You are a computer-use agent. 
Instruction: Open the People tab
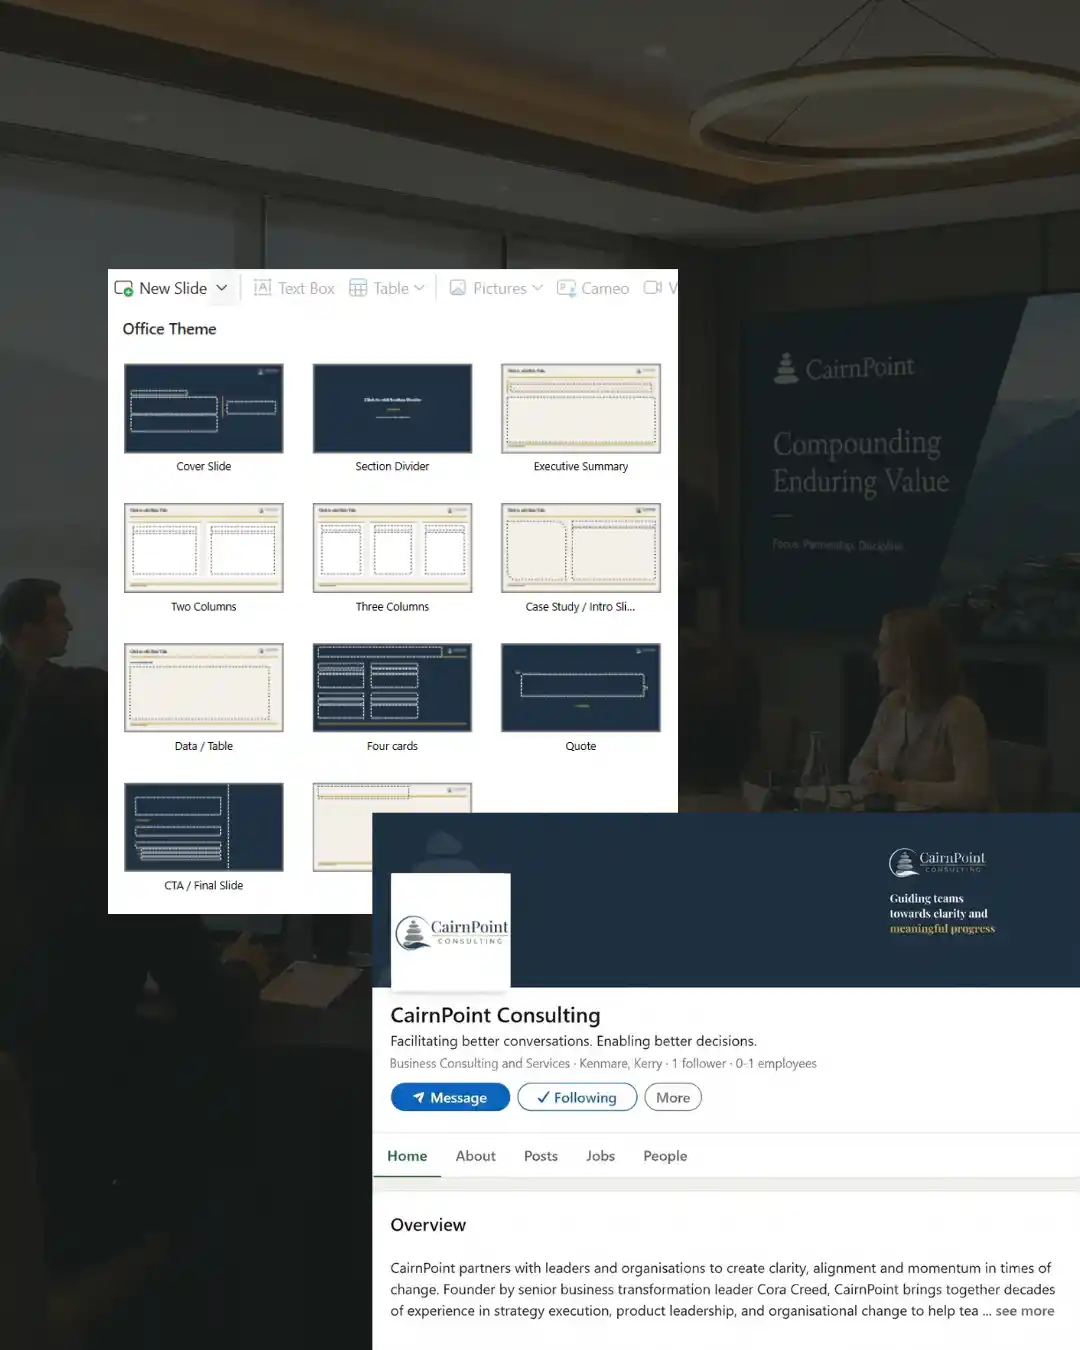(x=665, y=1156)
